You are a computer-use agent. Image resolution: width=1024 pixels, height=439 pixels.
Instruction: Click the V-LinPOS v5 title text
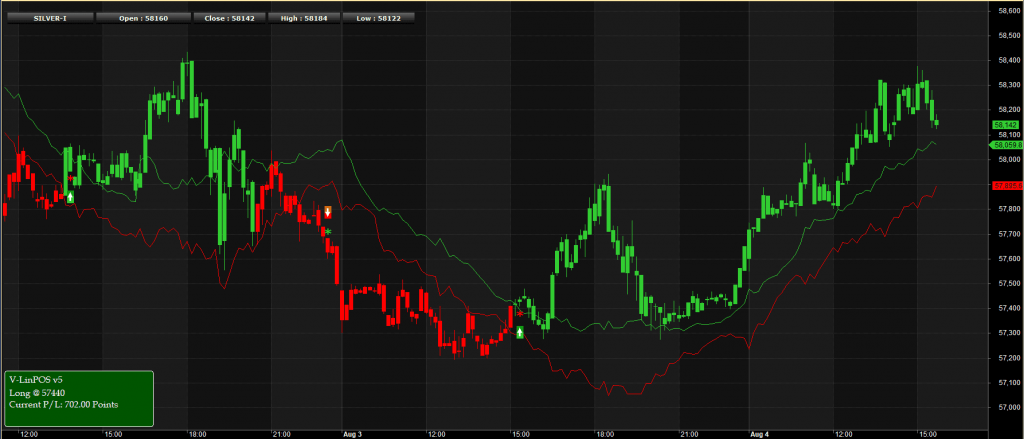tap(36, 380)
